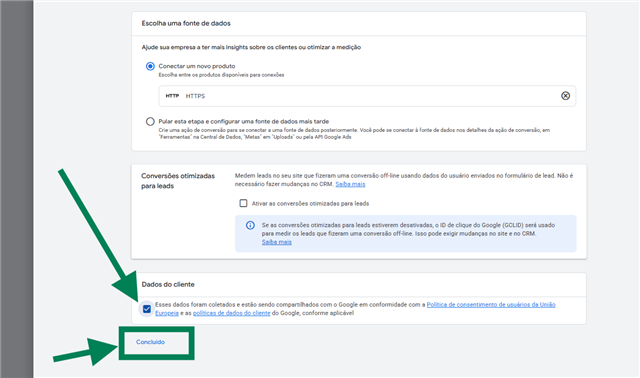Open 'Política de consentimento de usuários' link
Viewport: 640px width, 378px height.
point(491,305)
